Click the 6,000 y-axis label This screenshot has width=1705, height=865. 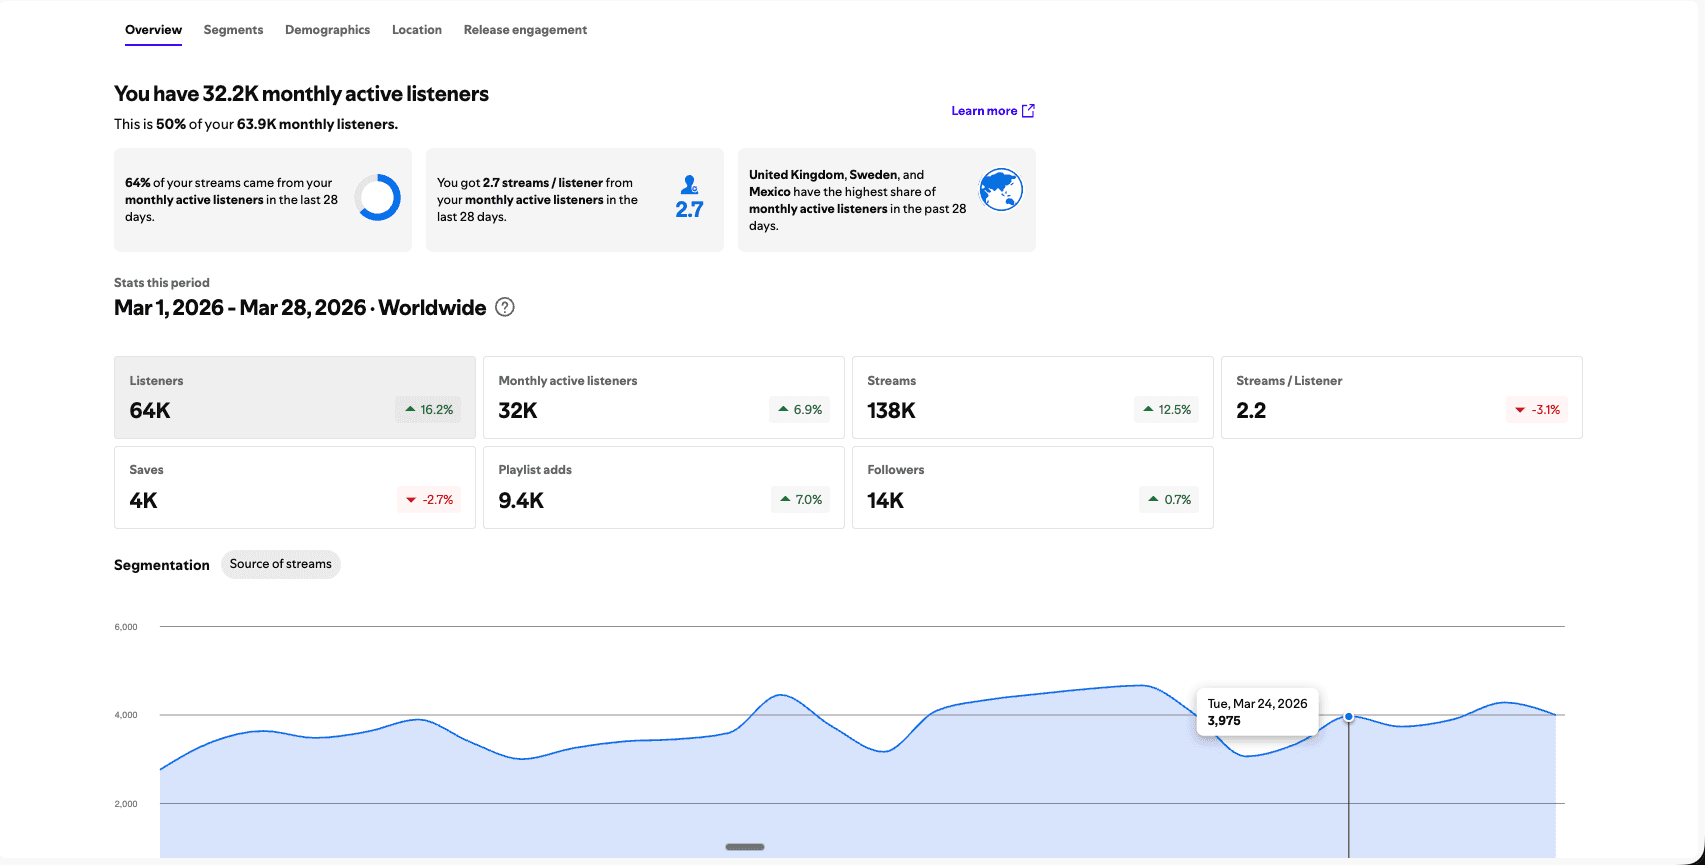click(x=126, y=627)
